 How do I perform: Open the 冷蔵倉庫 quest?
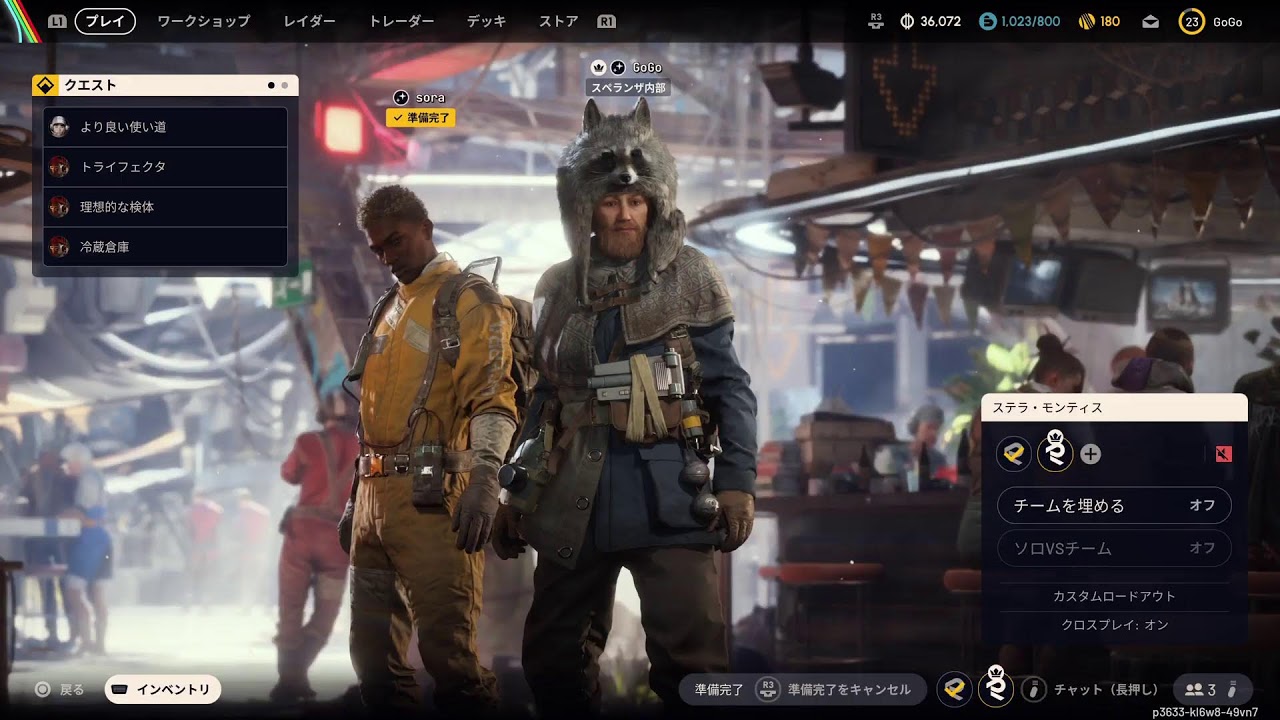(166, 247)
